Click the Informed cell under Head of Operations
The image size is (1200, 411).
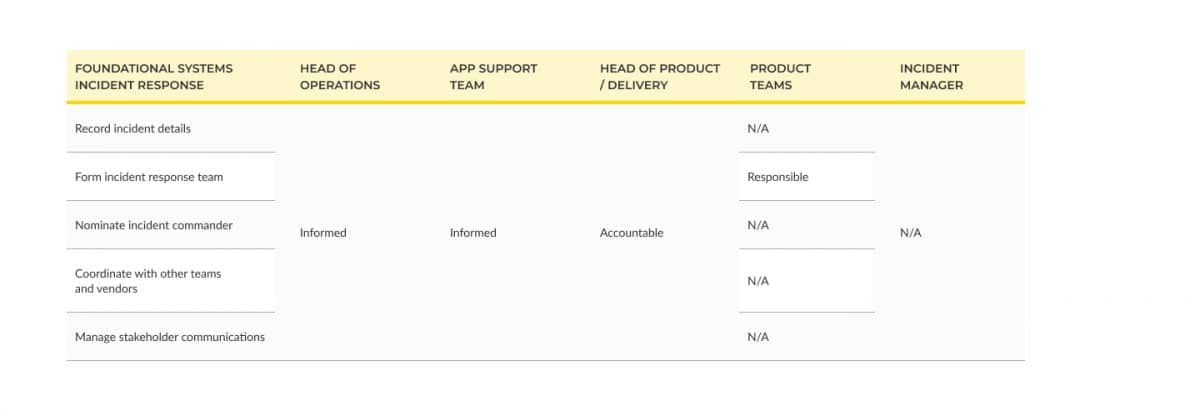click(x=323, y=233)
